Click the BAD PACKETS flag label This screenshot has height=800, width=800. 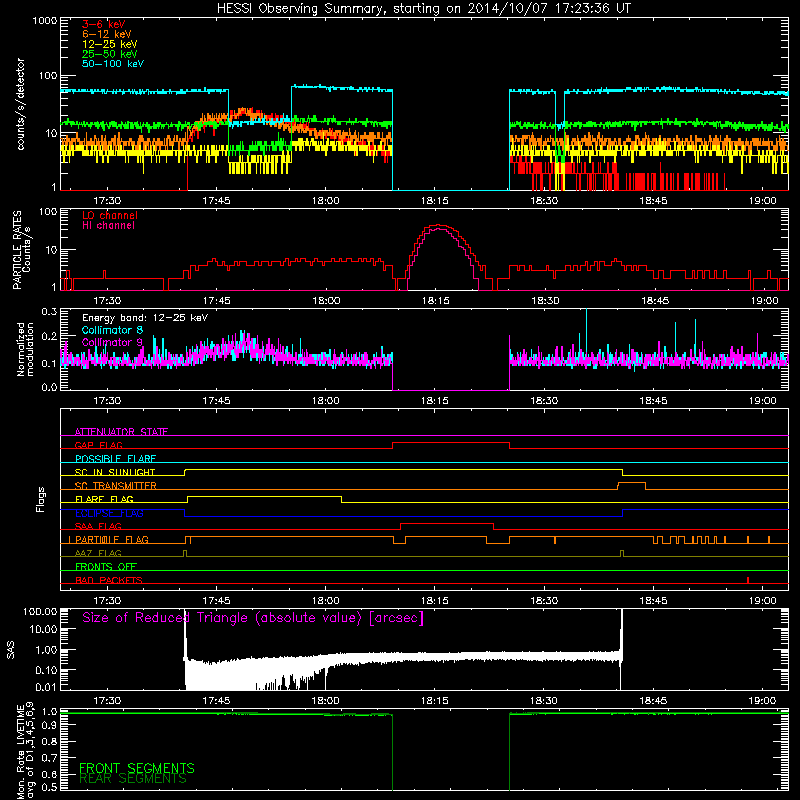point(109,580)
